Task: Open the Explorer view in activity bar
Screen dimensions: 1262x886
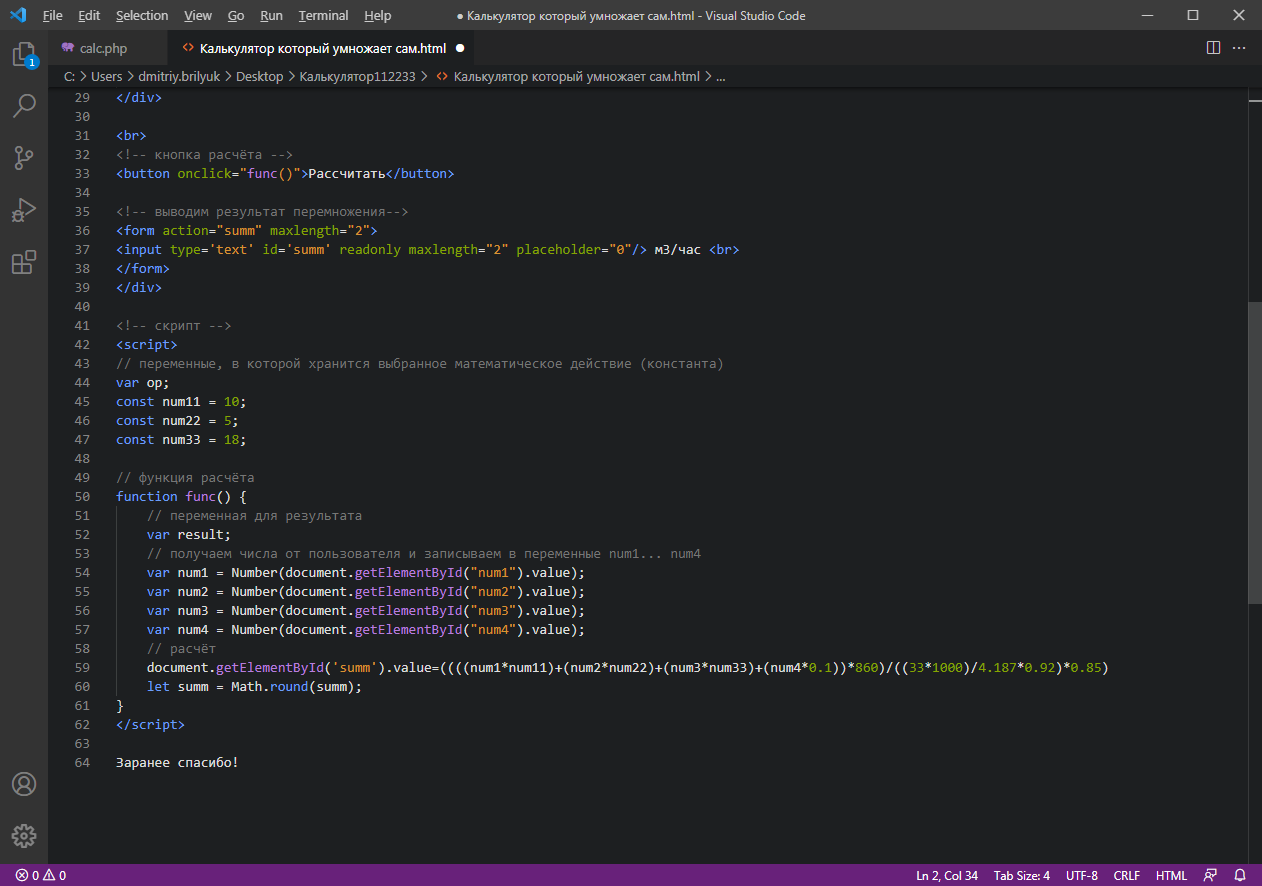Action: tap(24, 54)
